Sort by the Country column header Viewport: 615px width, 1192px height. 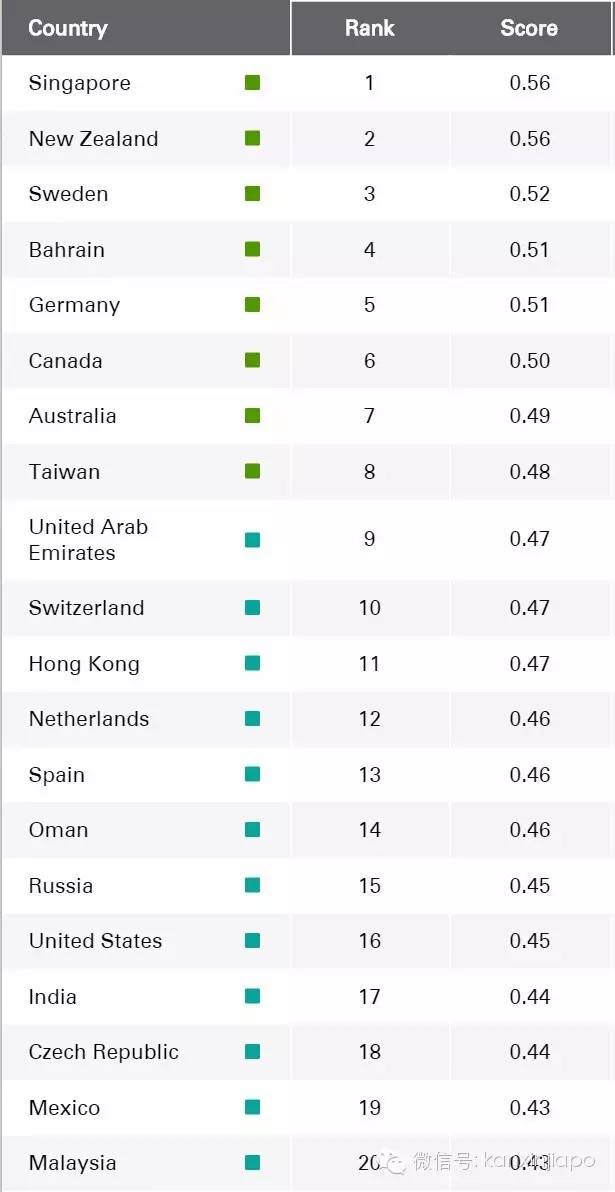pyautogui.click(x=67, y=28)
